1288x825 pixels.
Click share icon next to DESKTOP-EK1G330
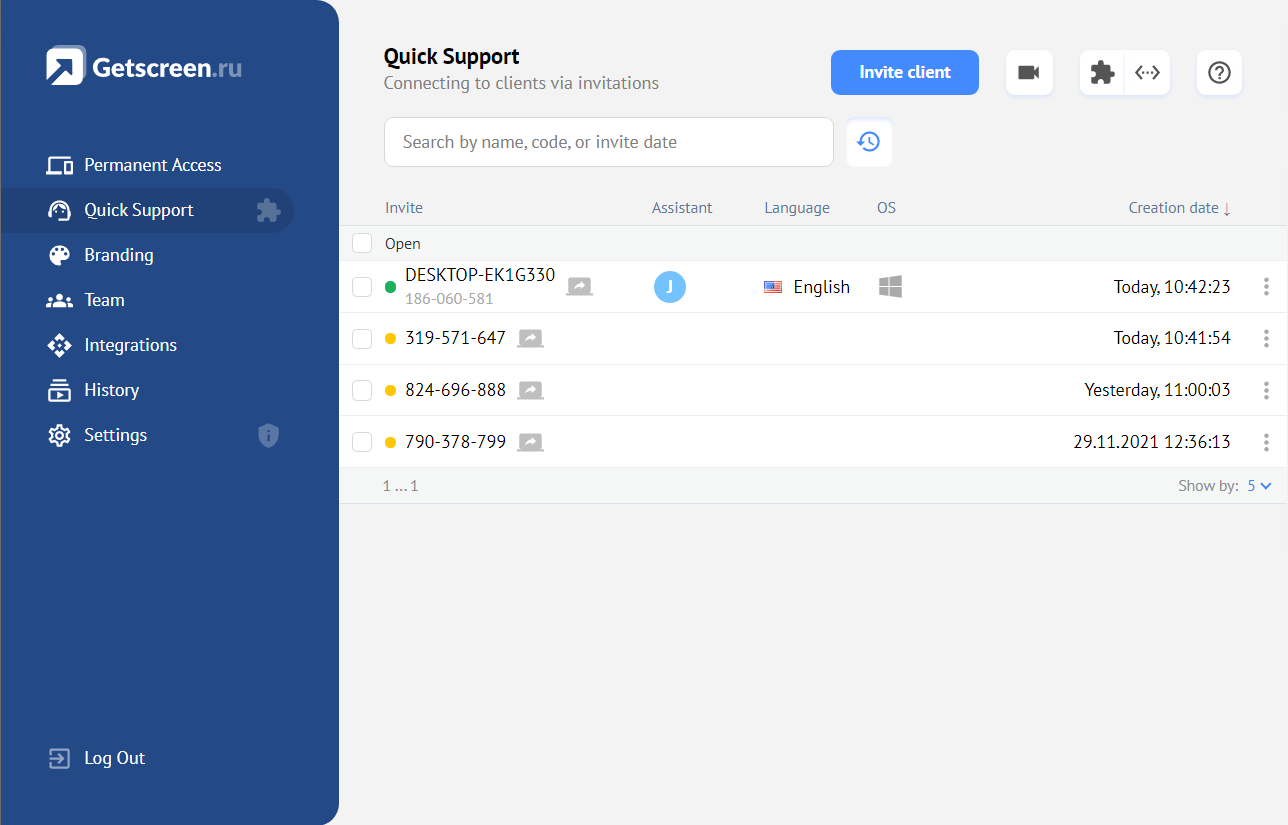click(579, 286)
